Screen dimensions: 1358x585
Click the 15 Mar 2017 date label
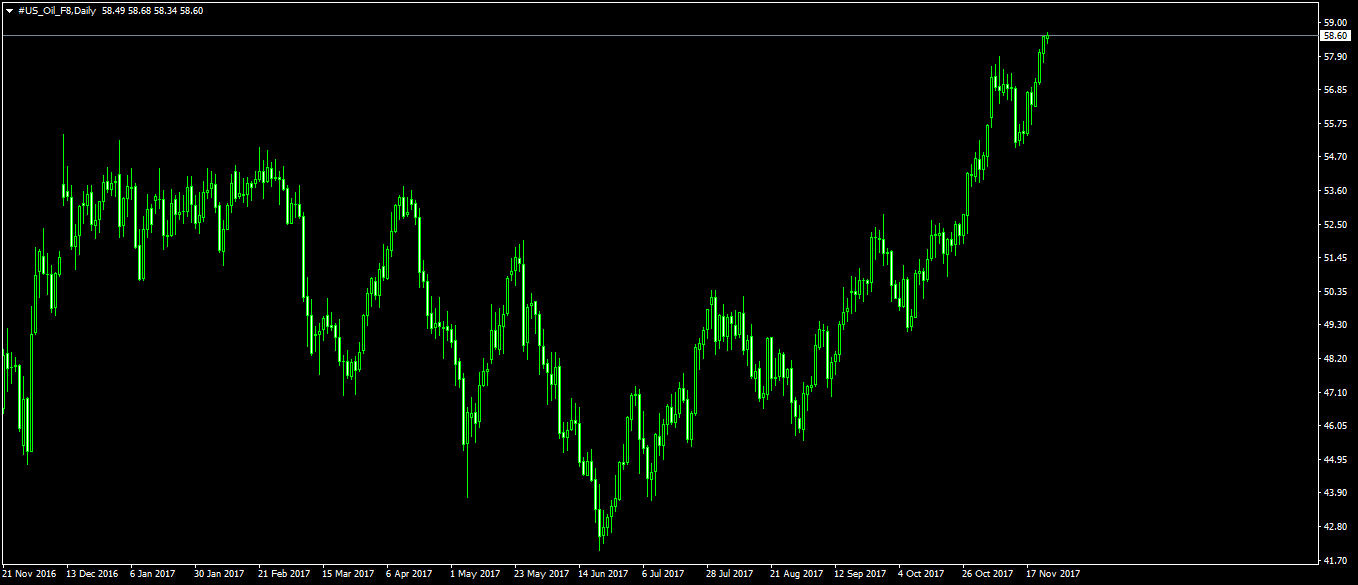[348, 574]
